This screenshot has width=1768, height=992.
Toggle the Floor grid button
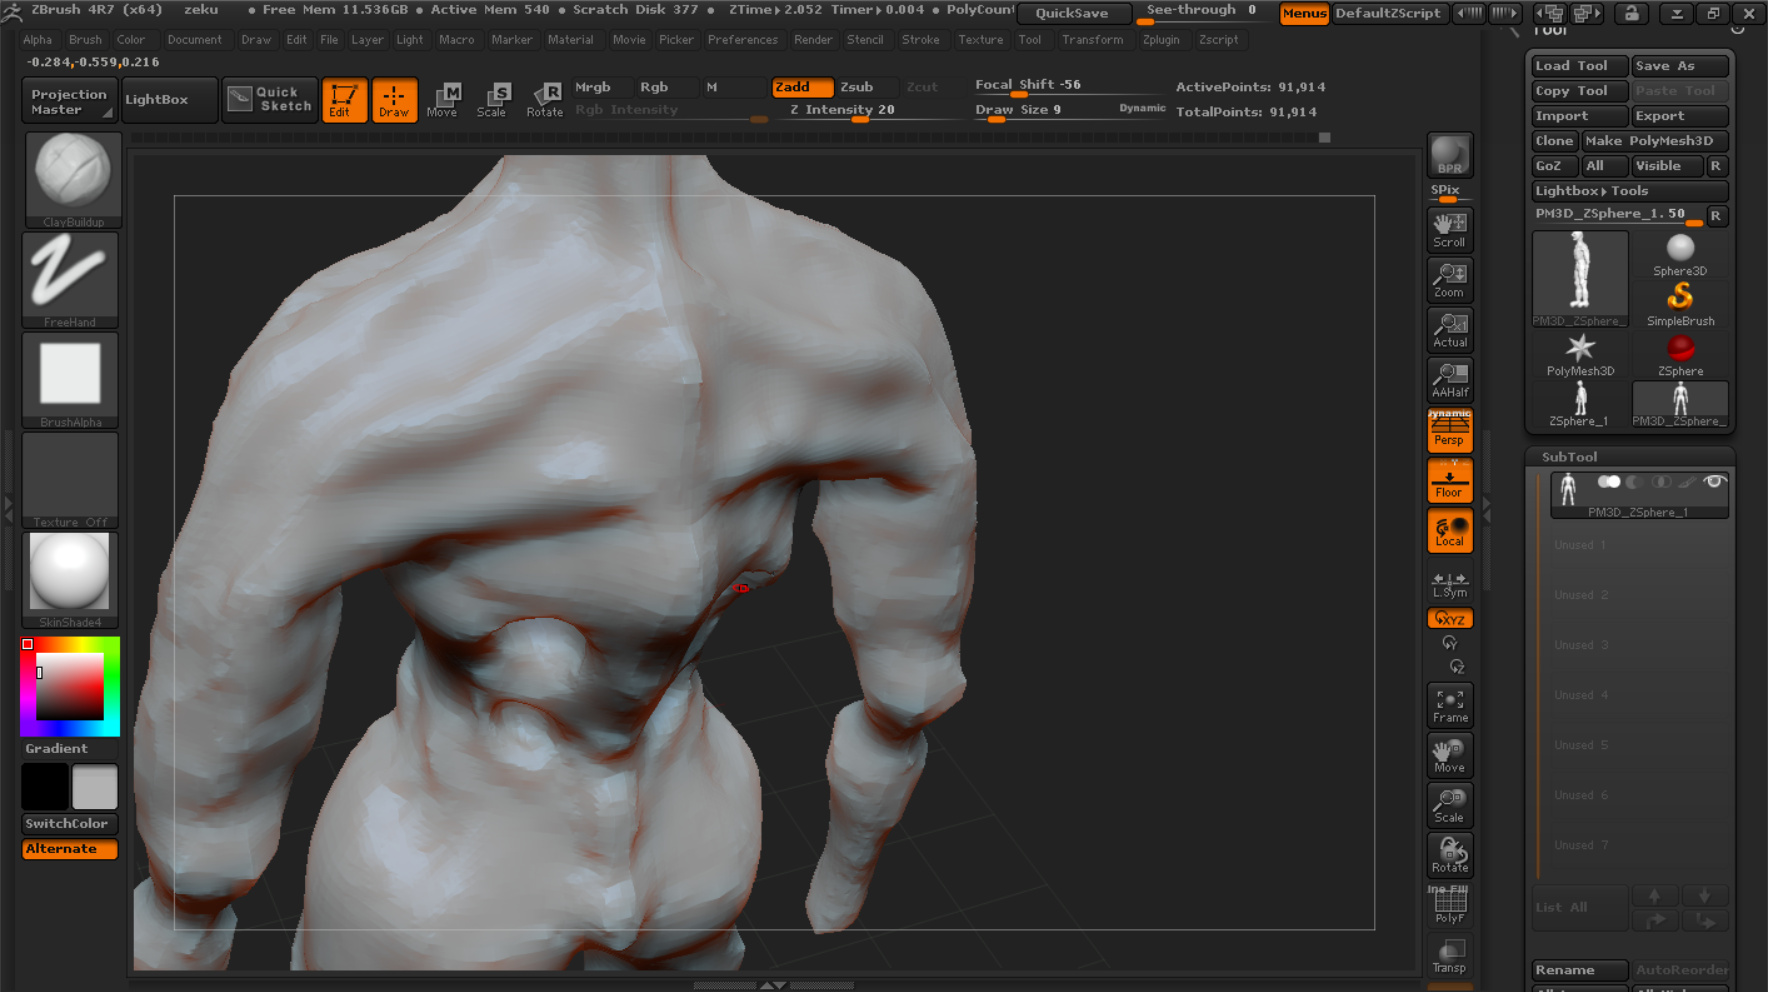point(1449,480)
